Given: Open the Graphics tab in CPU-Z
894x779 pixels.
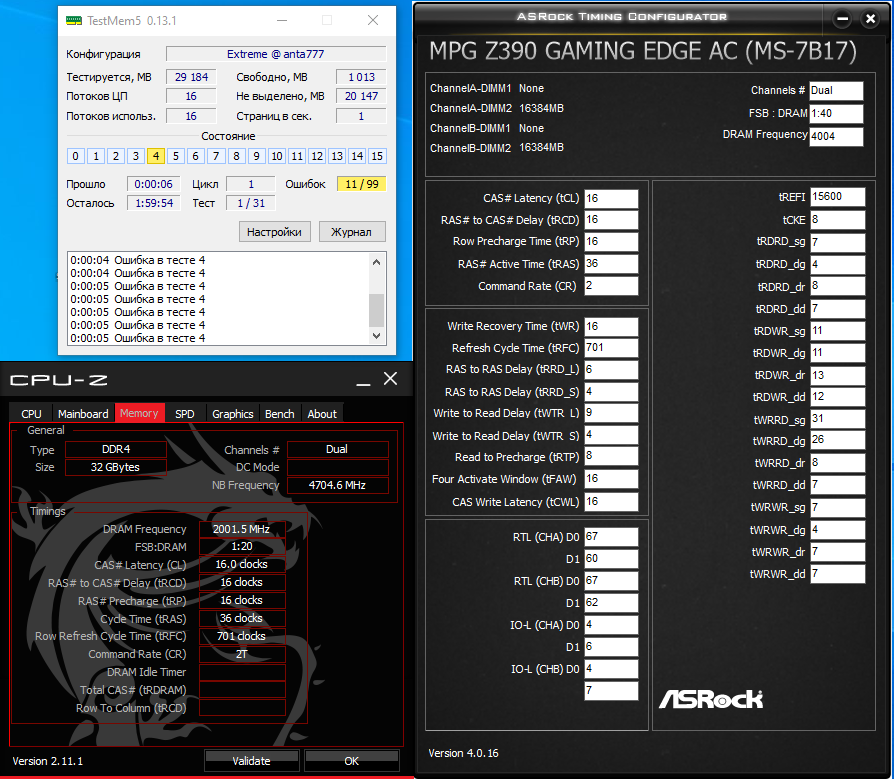Looking at the screenshot, I should click(233, 414).
